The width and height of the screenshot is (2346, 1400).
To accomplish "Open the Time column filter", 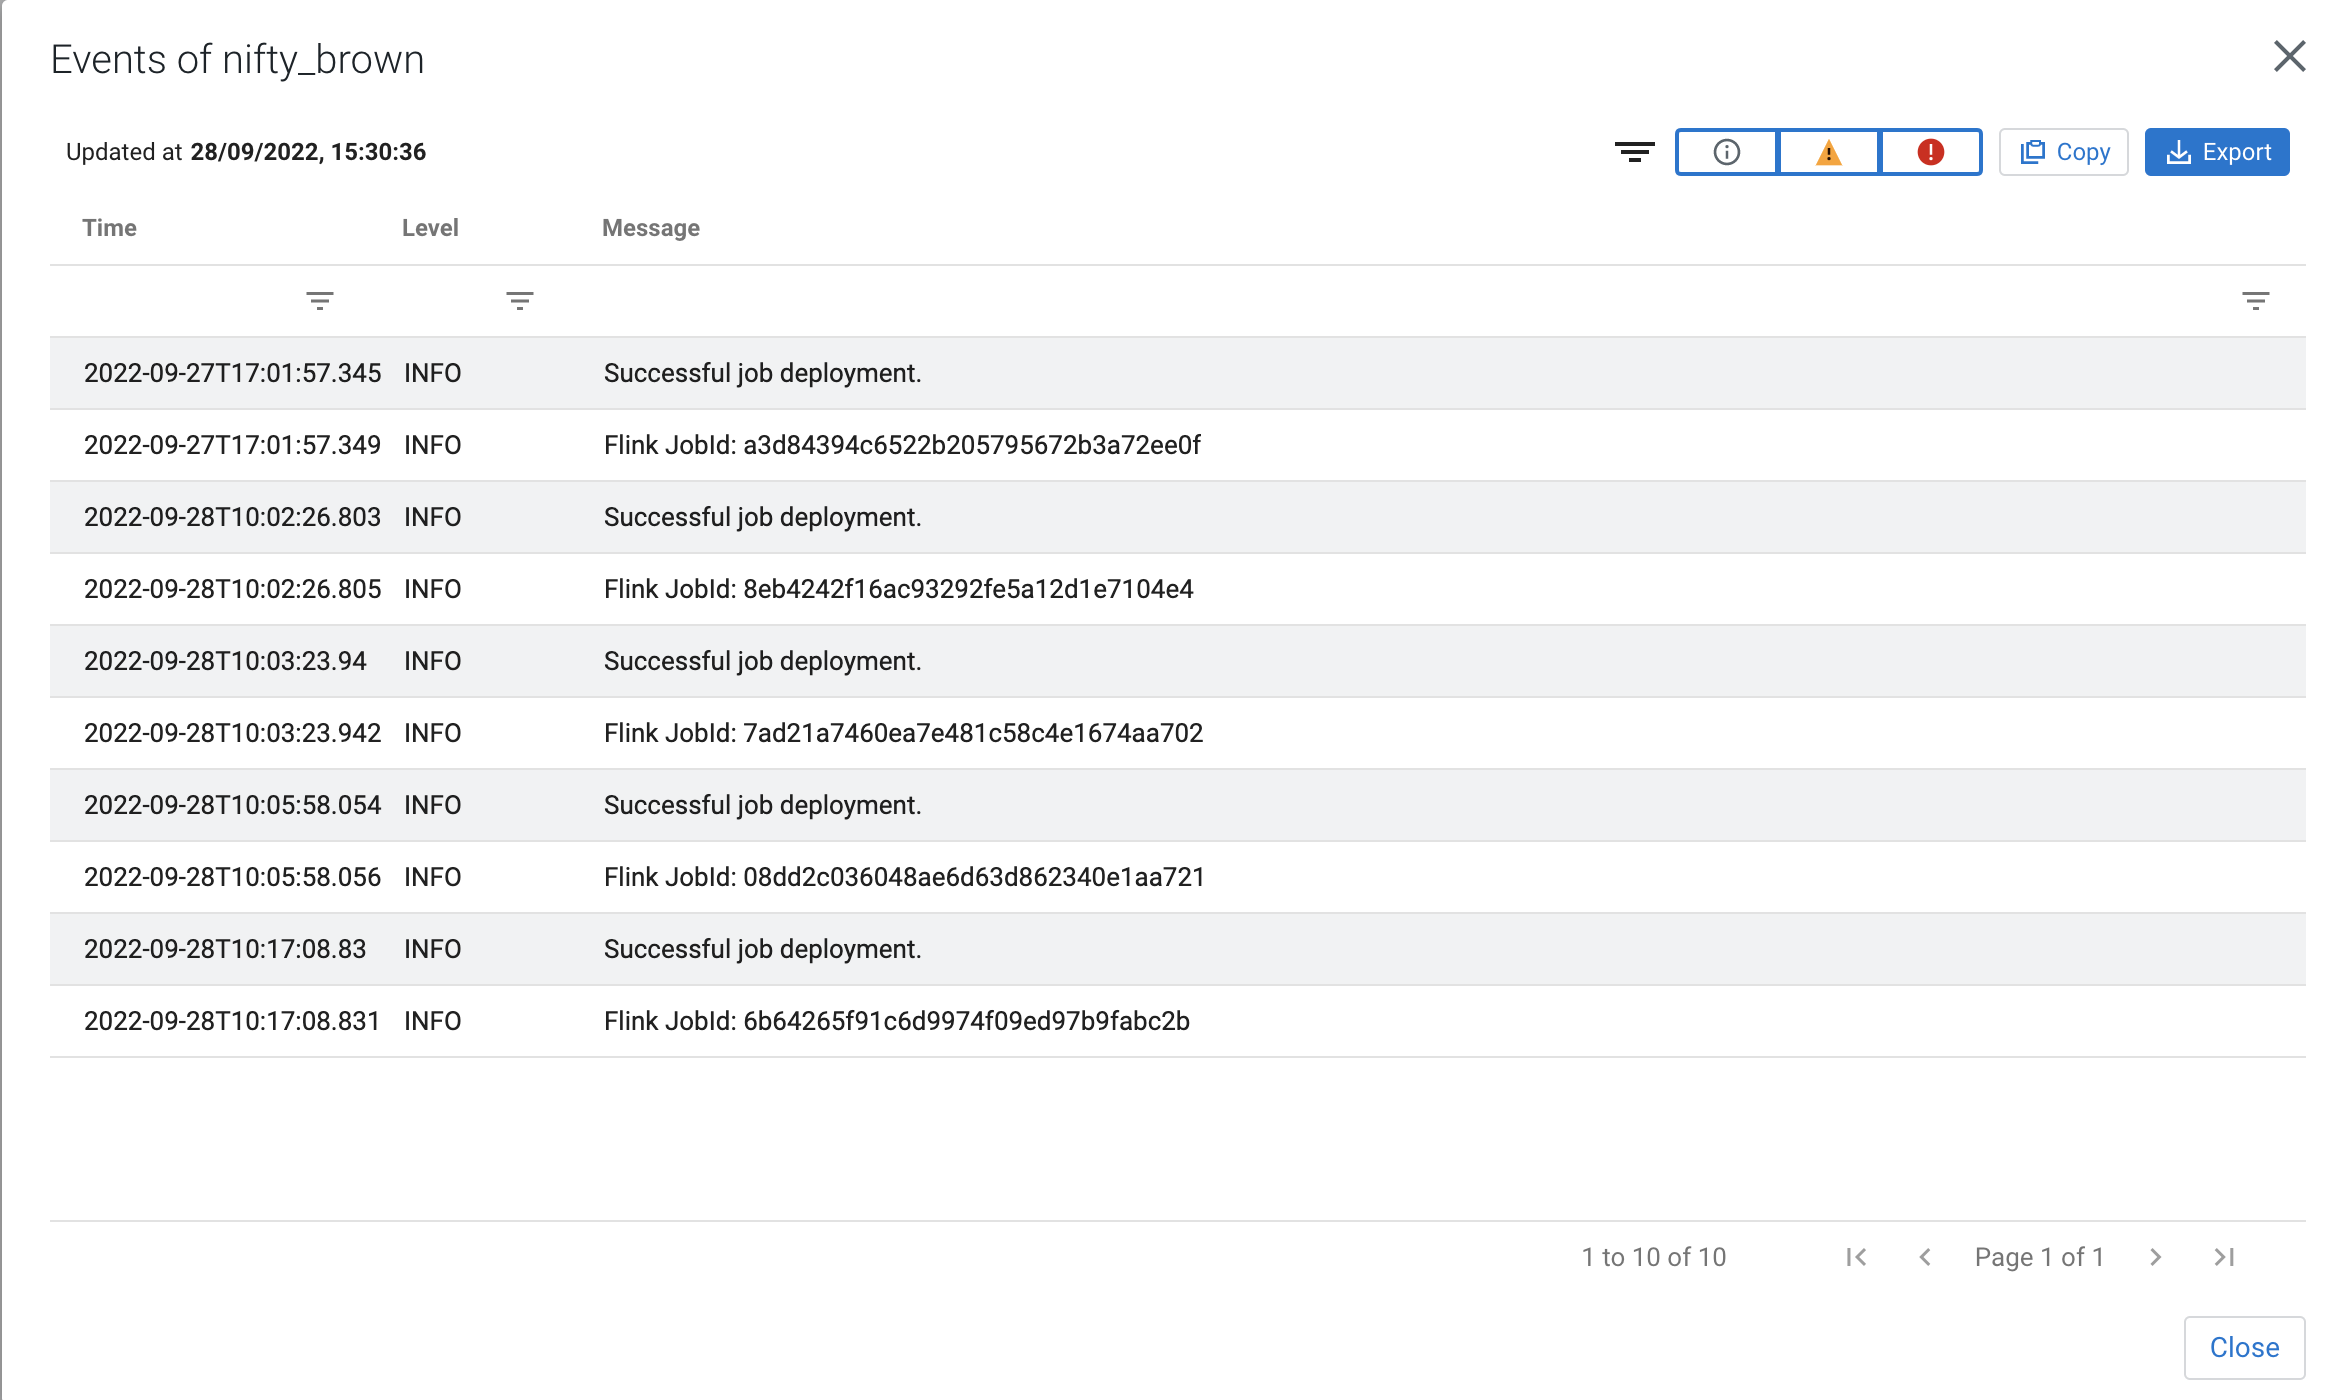I will 320,300.
